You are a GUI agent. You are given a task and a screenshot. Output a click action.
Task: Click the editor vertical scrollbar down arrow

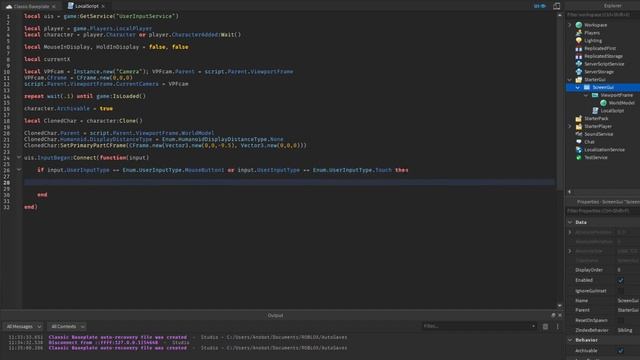tap(559, 305)
